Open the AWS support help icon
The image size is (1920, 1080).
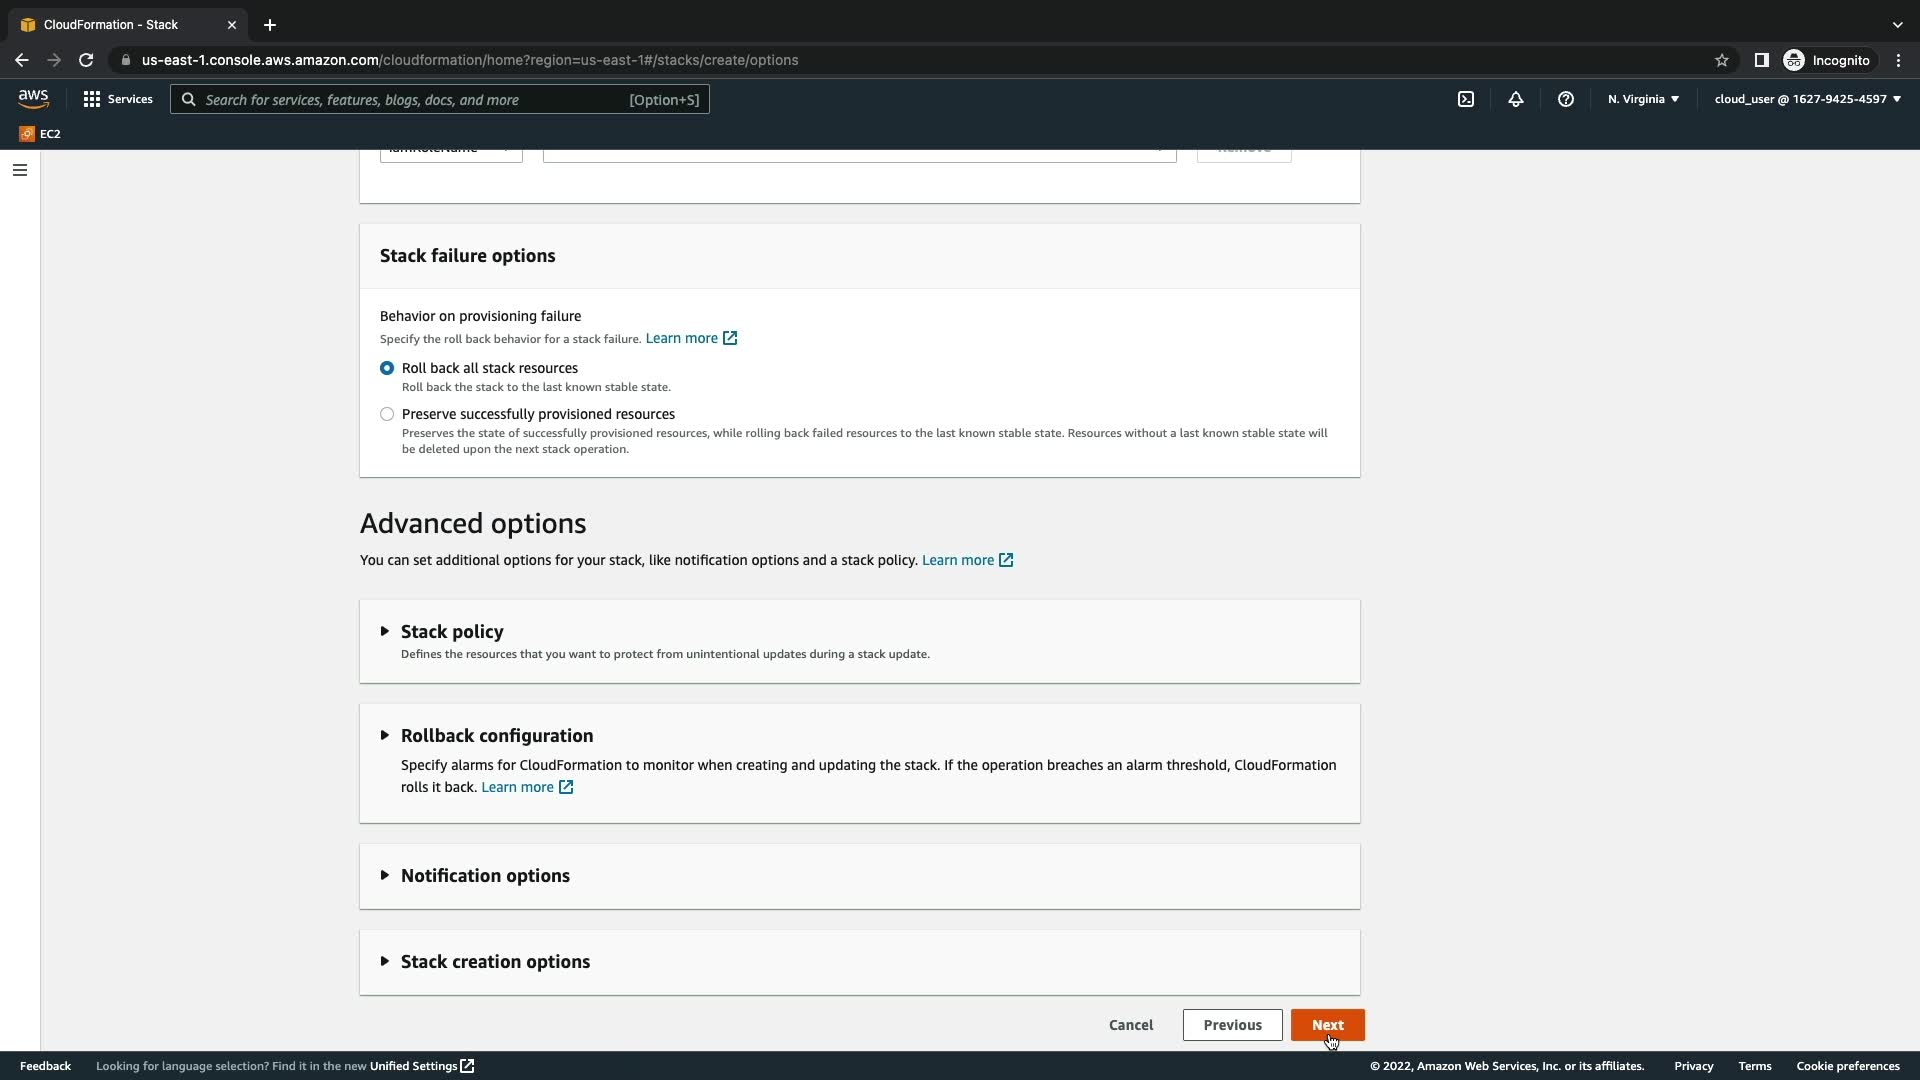coord(1566,99)
